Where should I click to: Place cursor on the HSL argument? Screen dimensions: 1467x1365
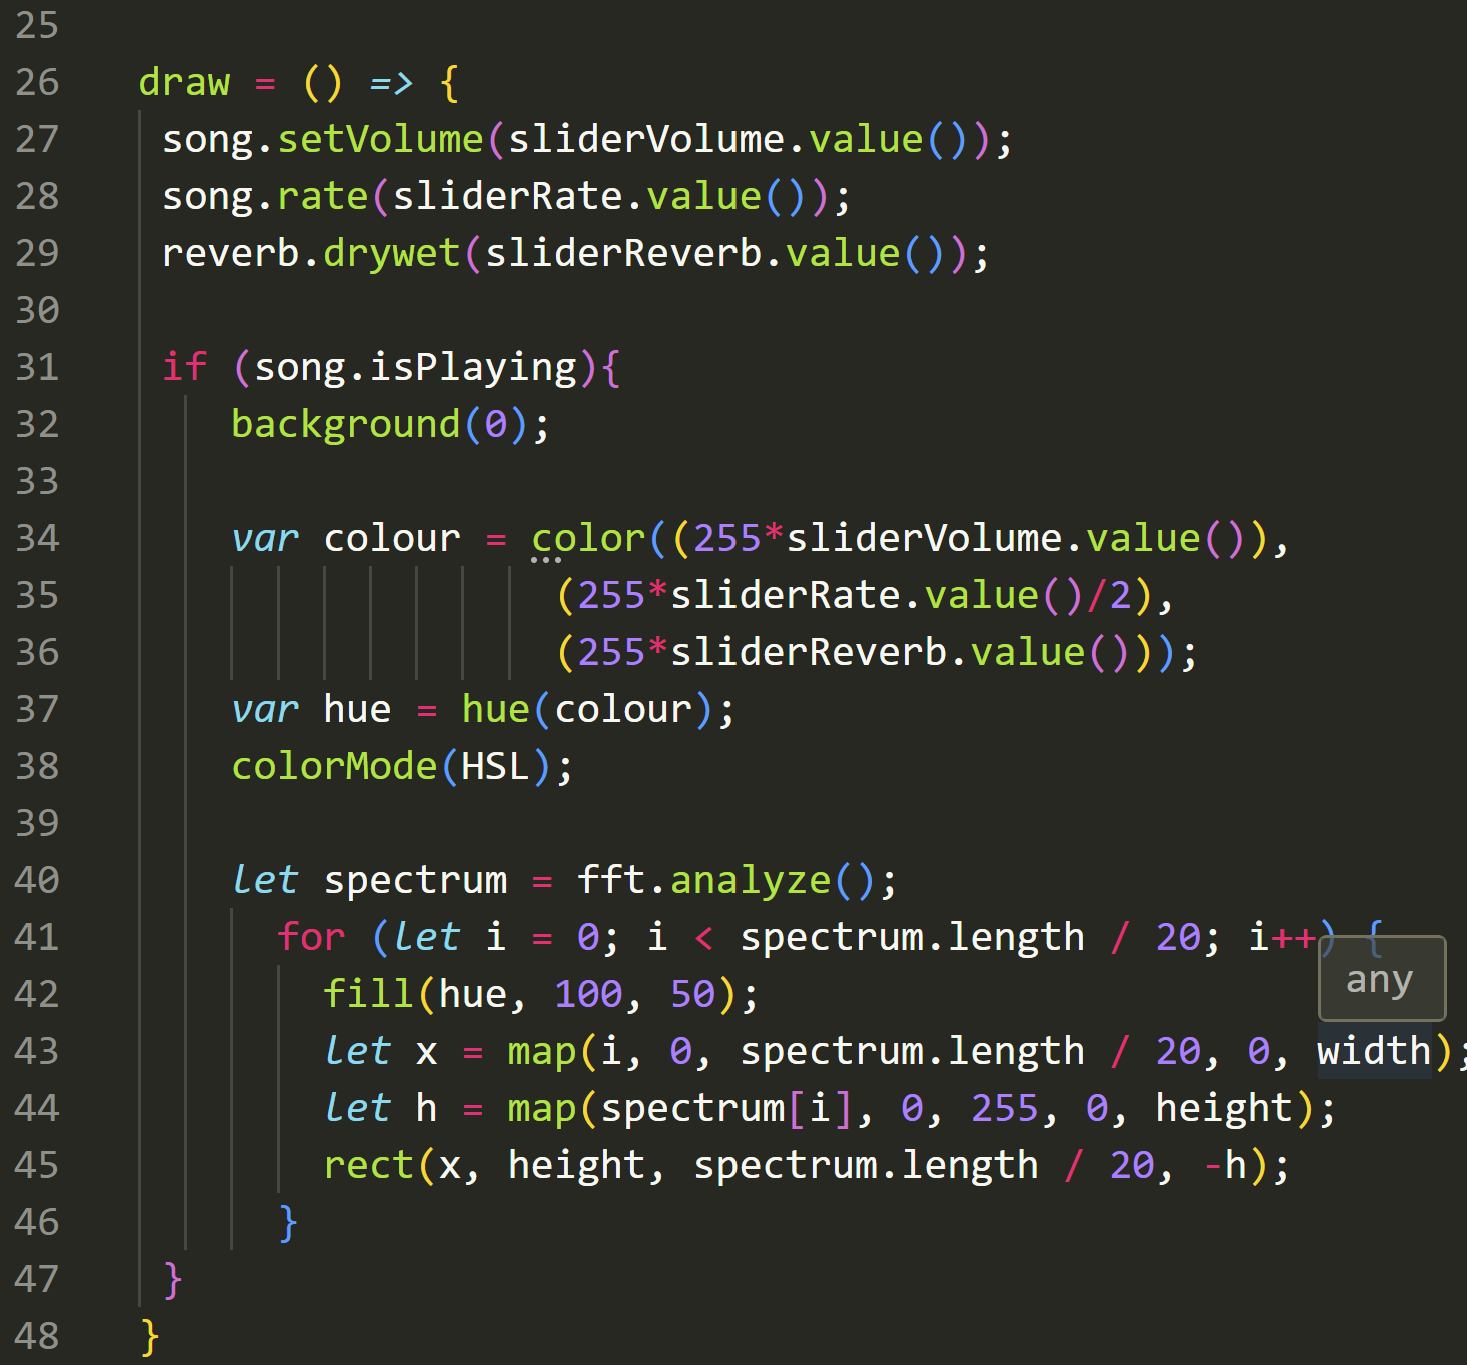495,766
